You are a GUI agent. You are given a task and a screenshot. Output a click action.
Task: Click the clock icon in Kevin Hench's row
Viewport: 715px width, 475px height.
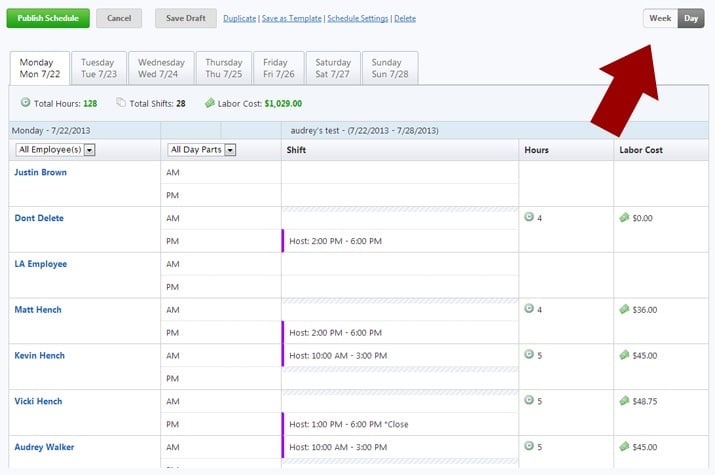[529, 355]
